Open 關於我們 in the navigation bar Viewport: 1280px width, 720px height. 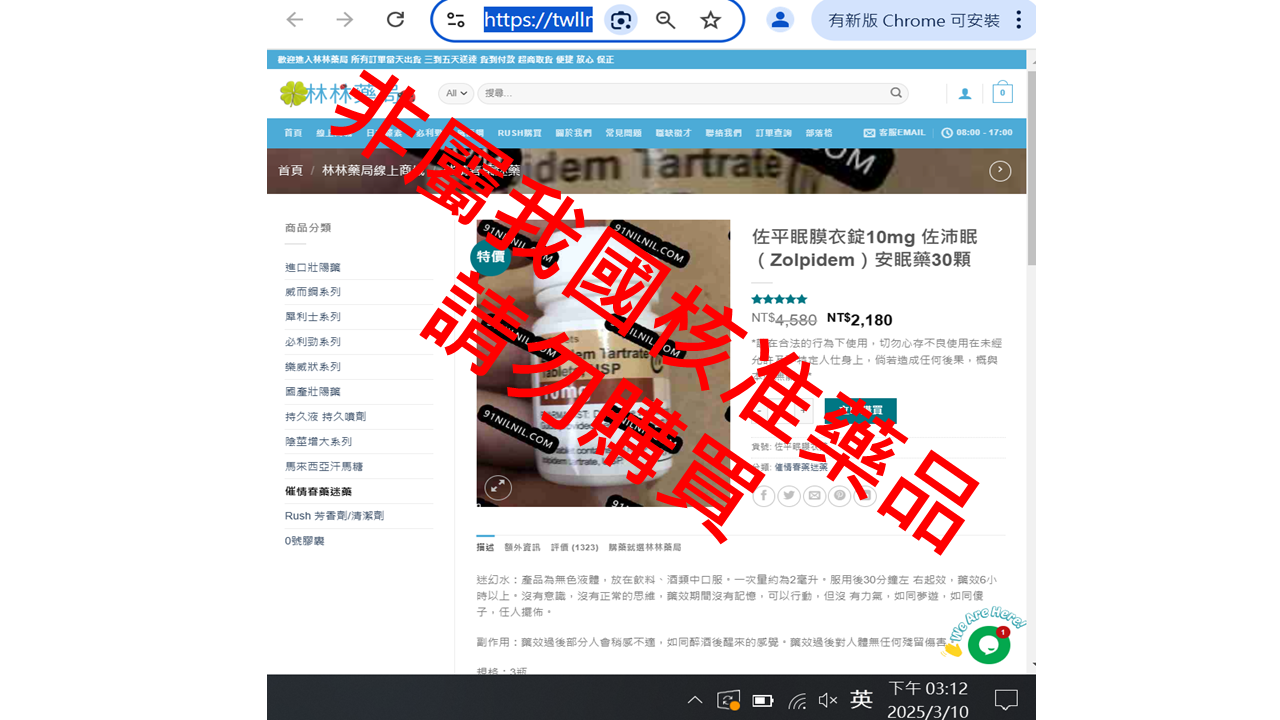(573, 133)
